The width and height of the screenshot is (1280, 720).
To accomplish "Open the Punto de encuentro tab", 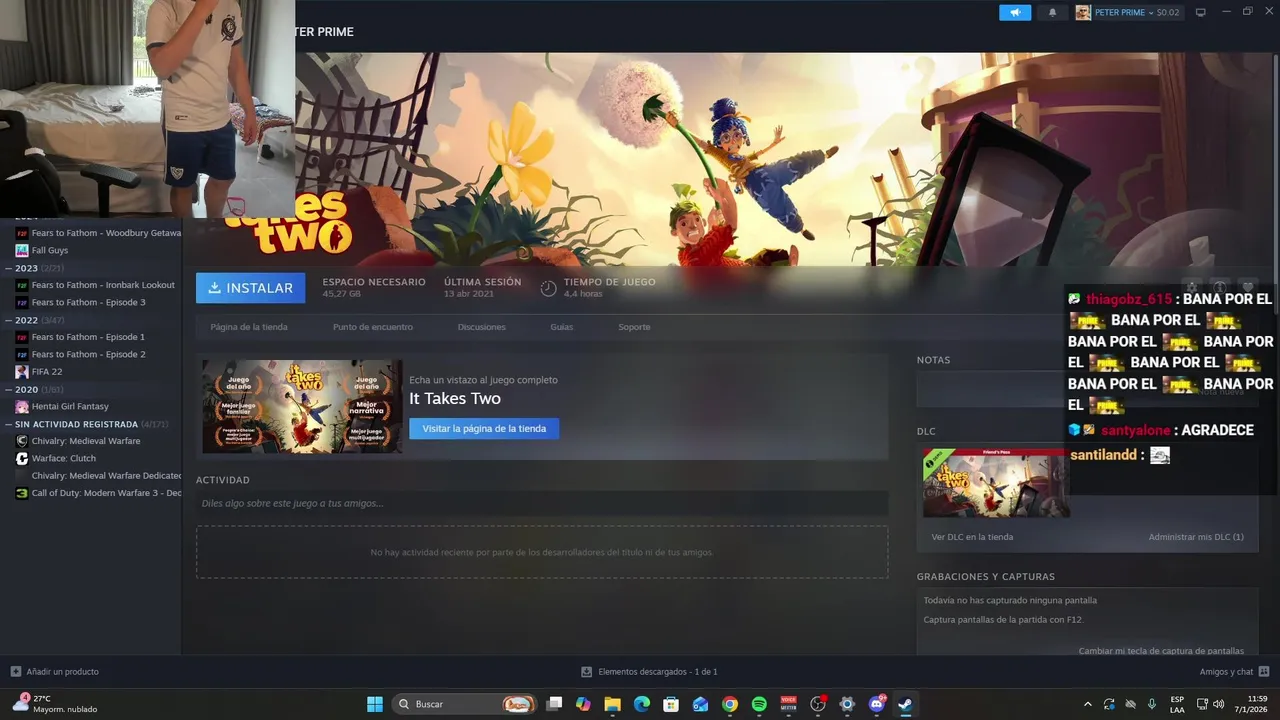I will pyautogui.click(x=373, y=327).
